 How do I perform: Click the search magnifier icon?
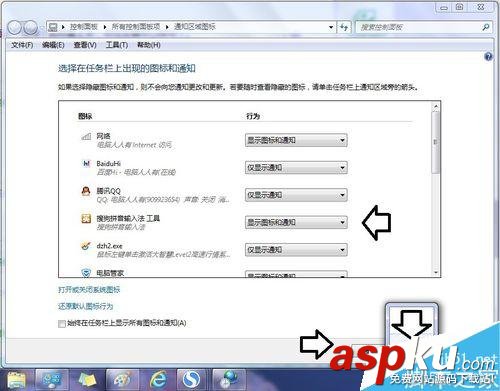coord(486,27)
